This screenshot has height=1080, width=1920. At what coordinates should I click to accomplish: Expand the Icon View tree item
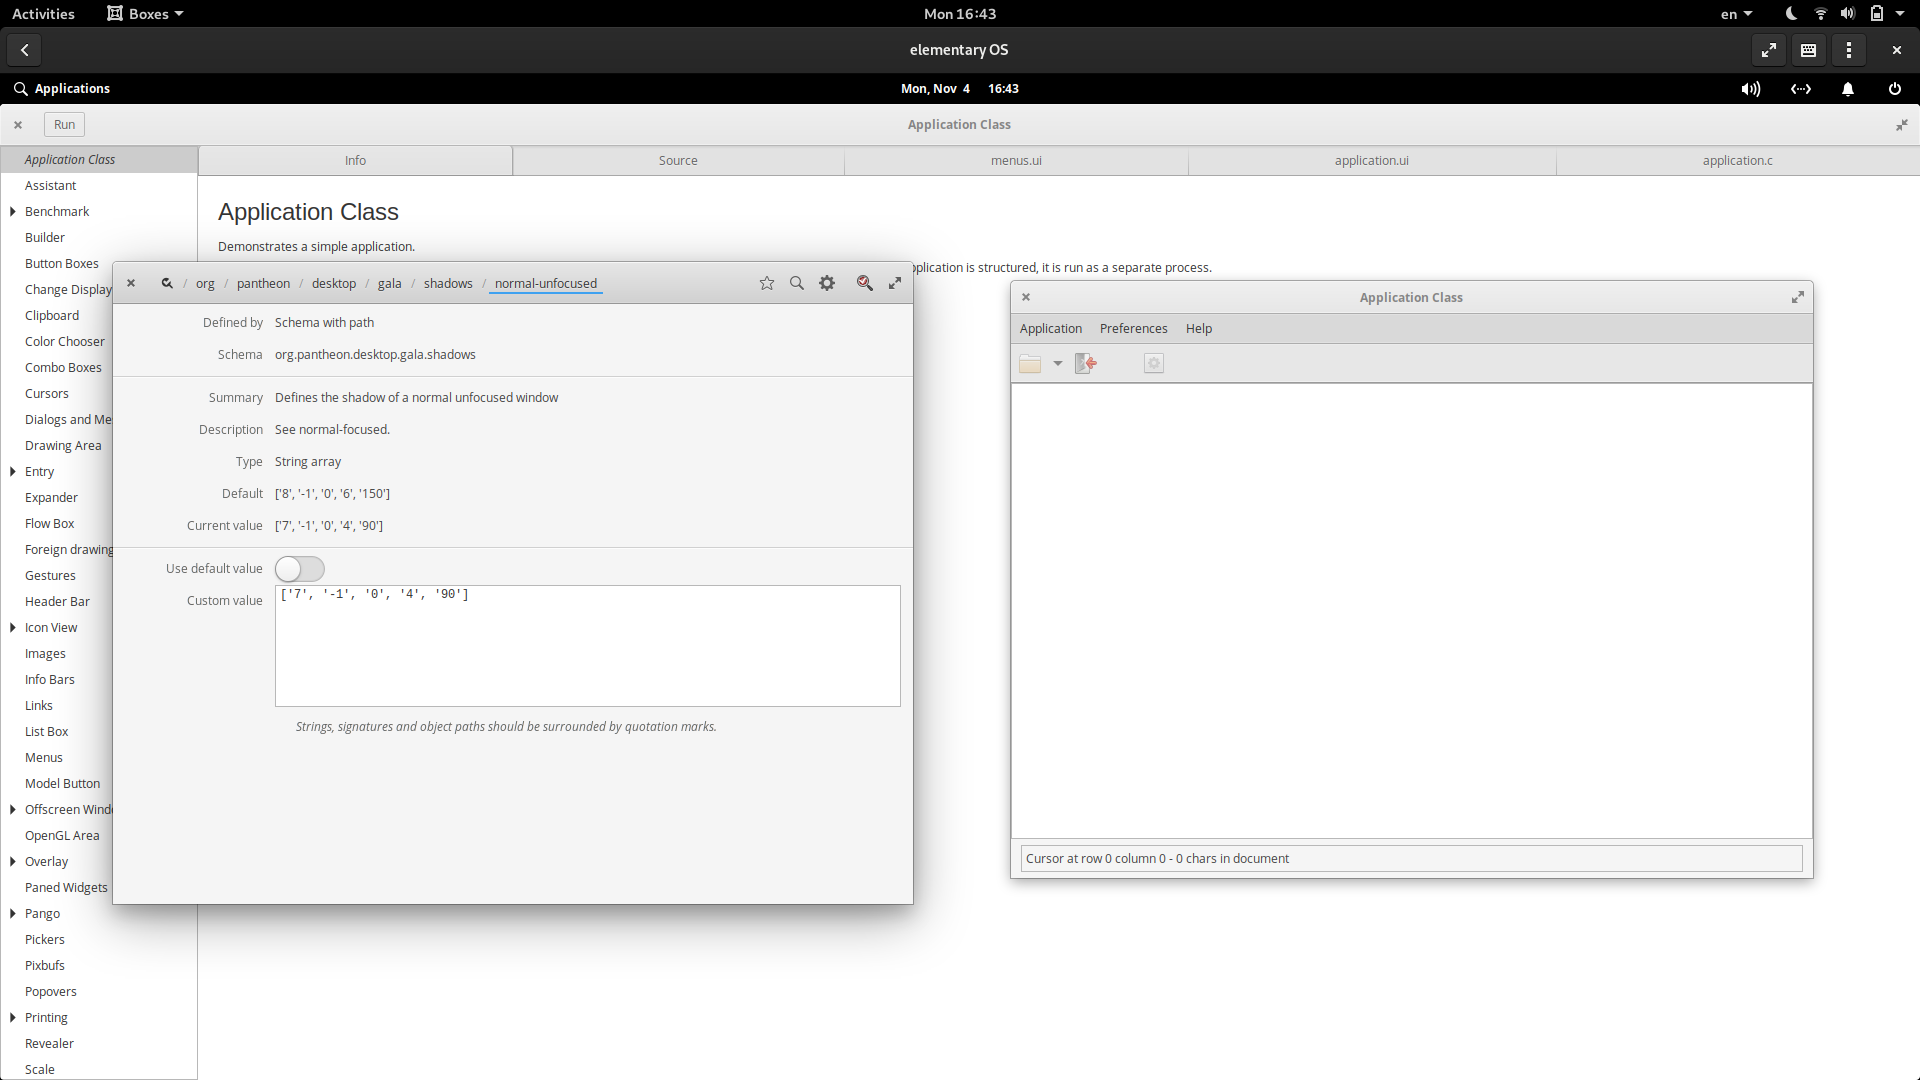(13, 628)
